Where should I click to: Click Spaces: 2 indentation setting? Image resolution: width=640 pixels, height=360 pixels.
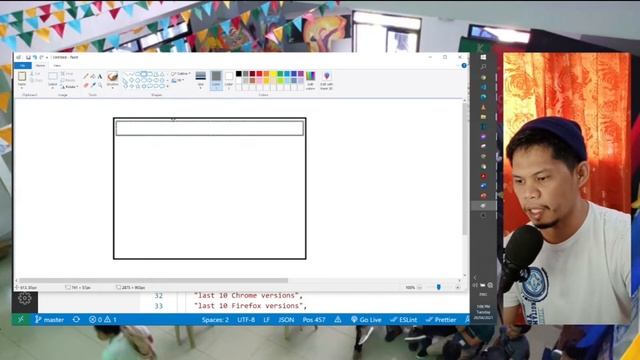[215, 320]
